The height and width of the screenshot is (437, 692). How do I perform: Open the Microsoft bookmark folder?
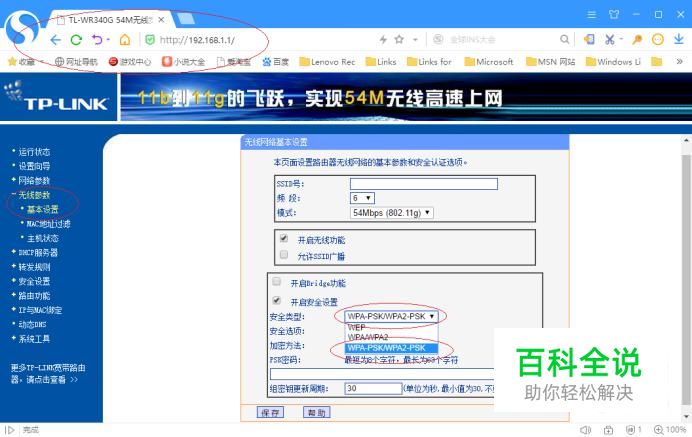pyautogui.click(x=489, y=62)
